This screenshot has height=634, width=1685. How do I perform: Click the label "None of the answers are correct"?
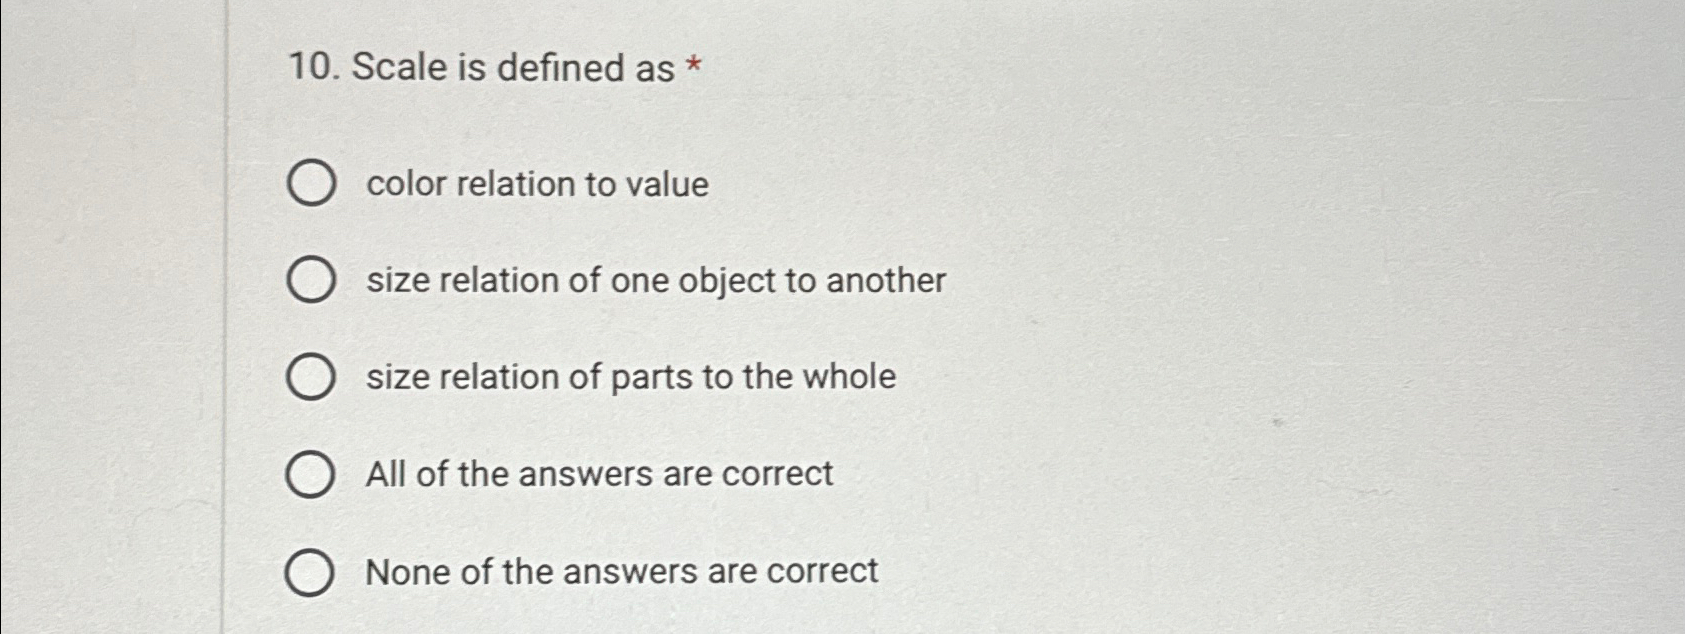point(621,571)
